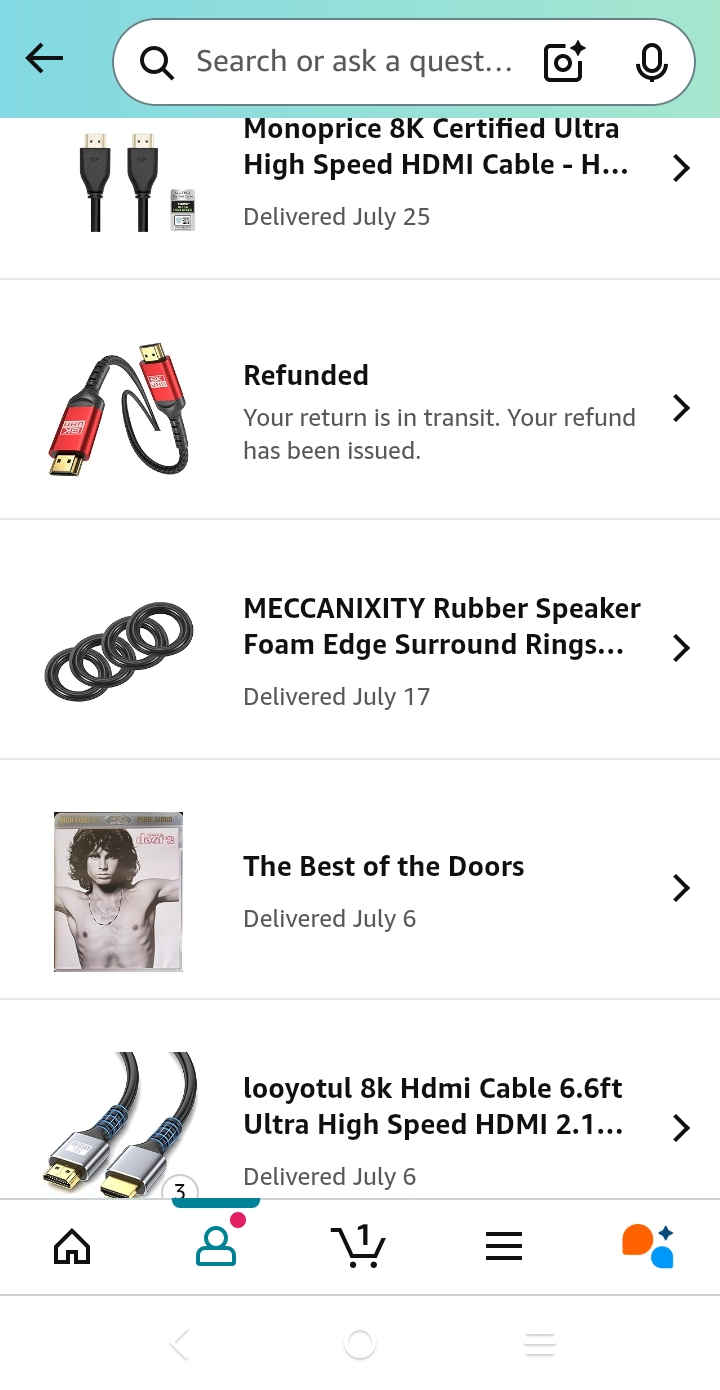This screenshot has width=720, height=1390.
Task: Open camera lens search icon
Action: click(564, 62)
